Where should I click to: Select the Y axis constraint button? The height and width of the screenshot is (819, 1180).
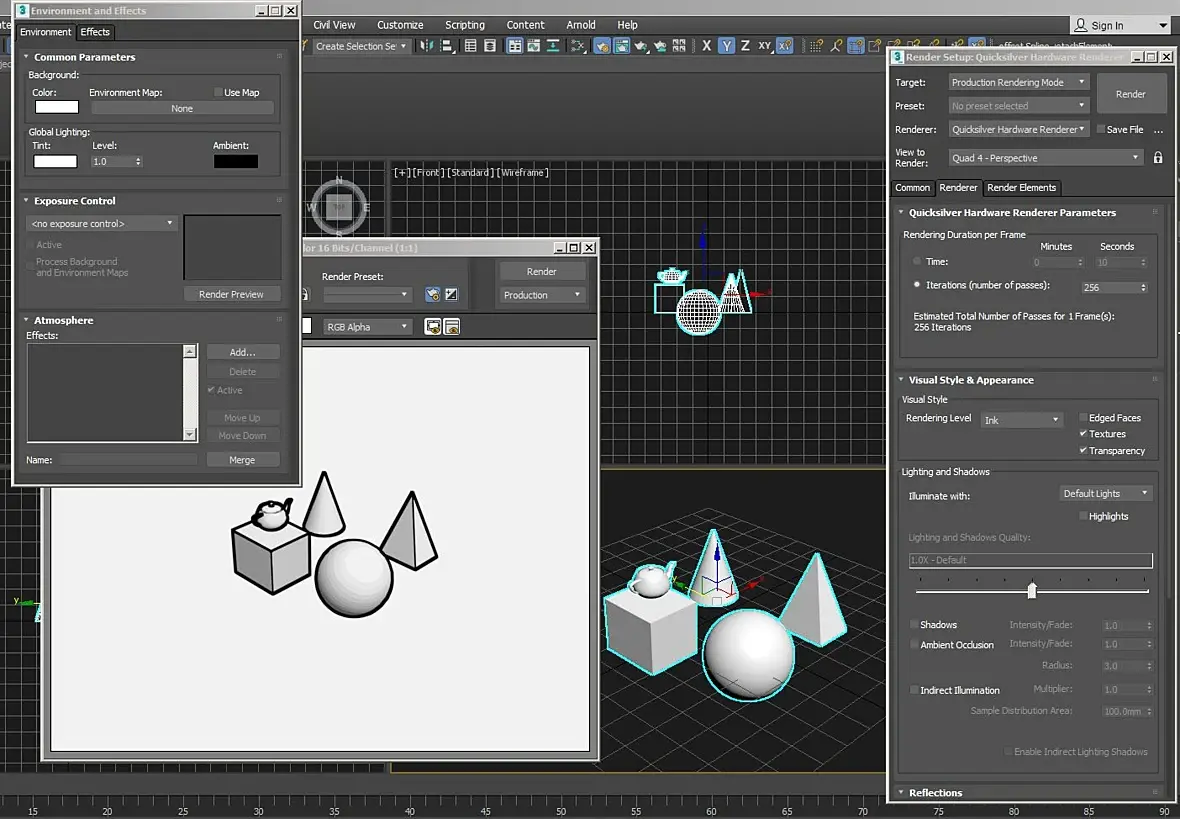(x=726, y=46)
